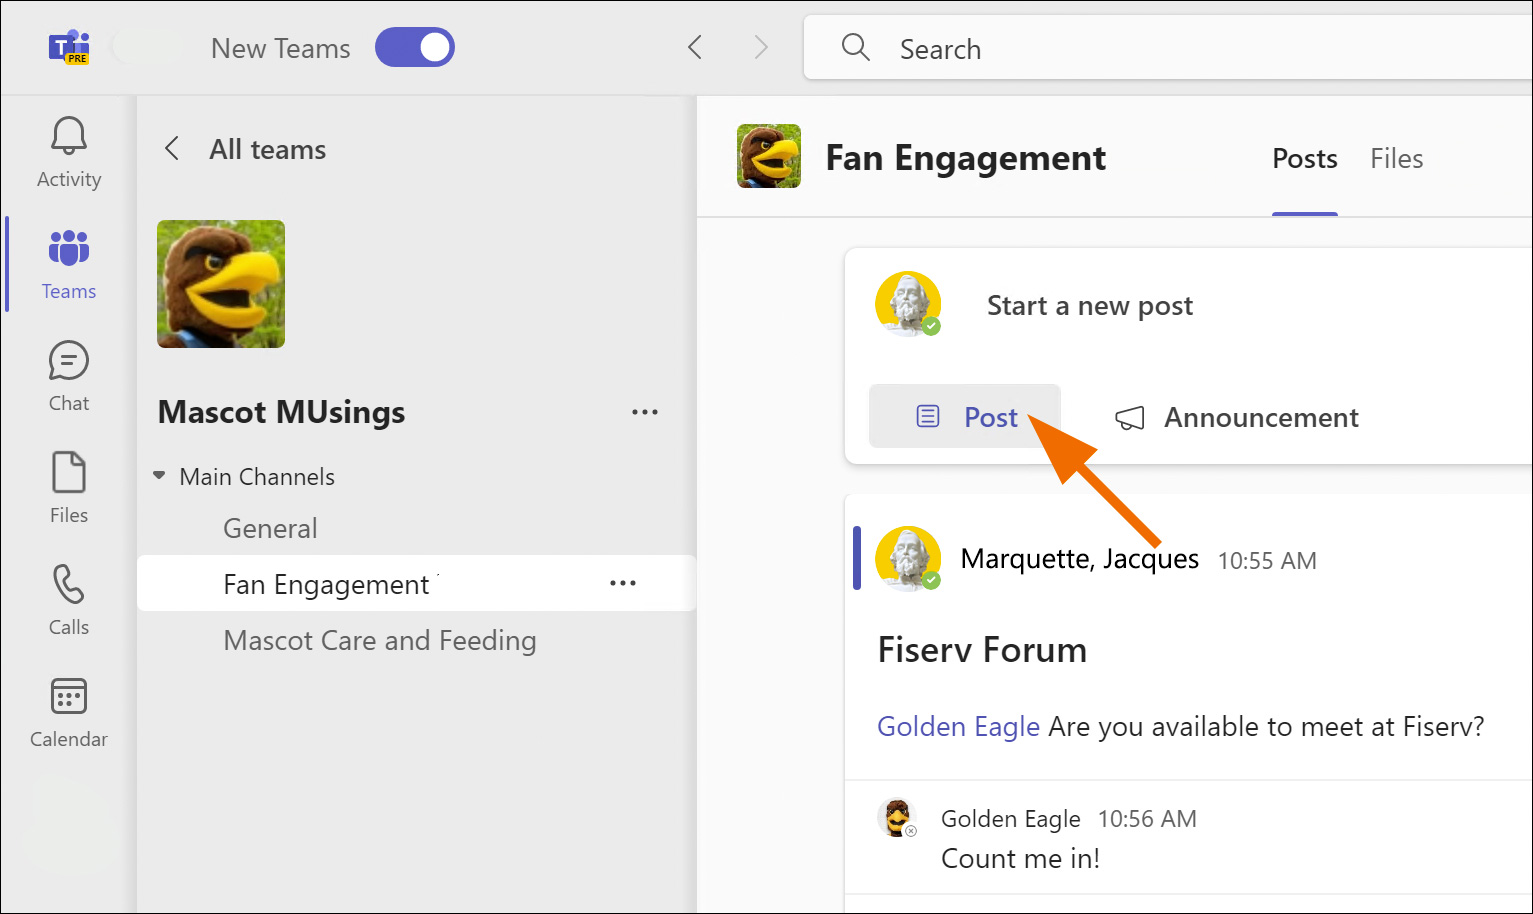Viewport: 1533px width, 914px height.
Task: Switch to the Files tab
Action: (1396, 158)
